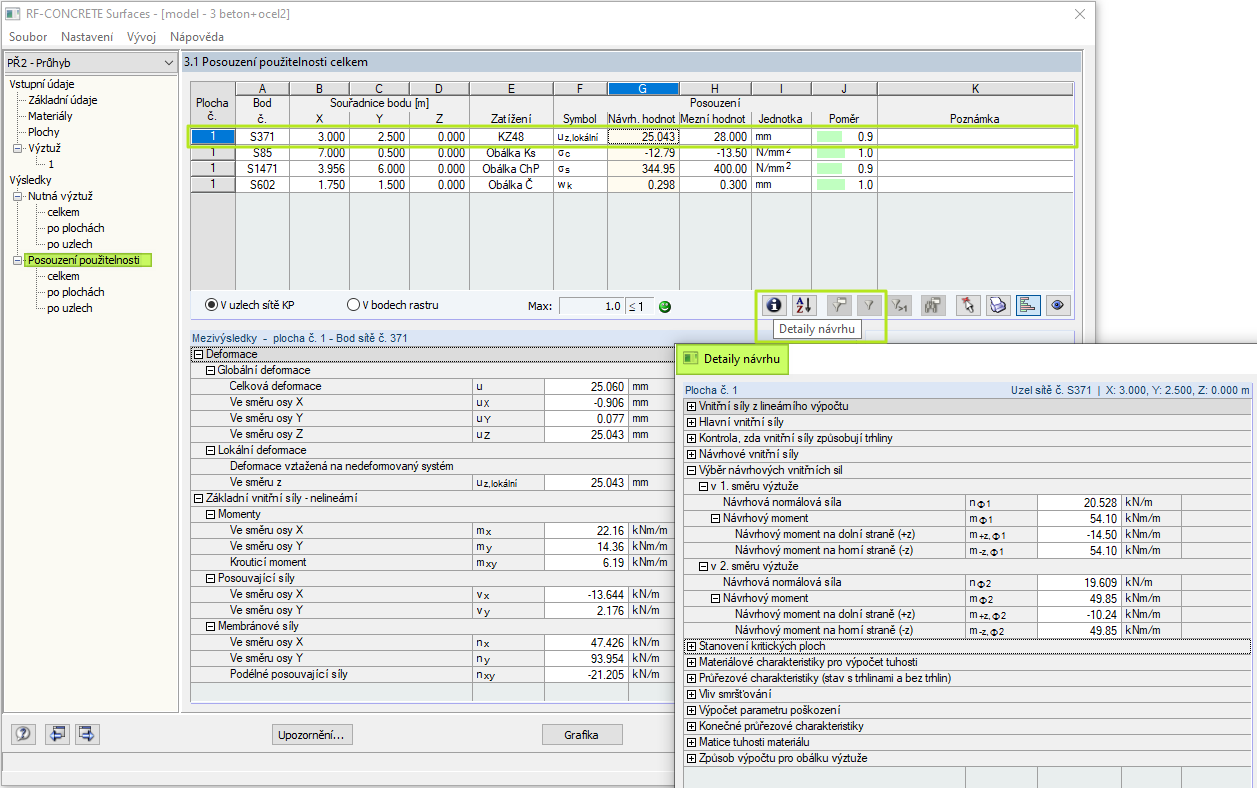
Task: Open the Nápověda menu
Action: point(197,37)
